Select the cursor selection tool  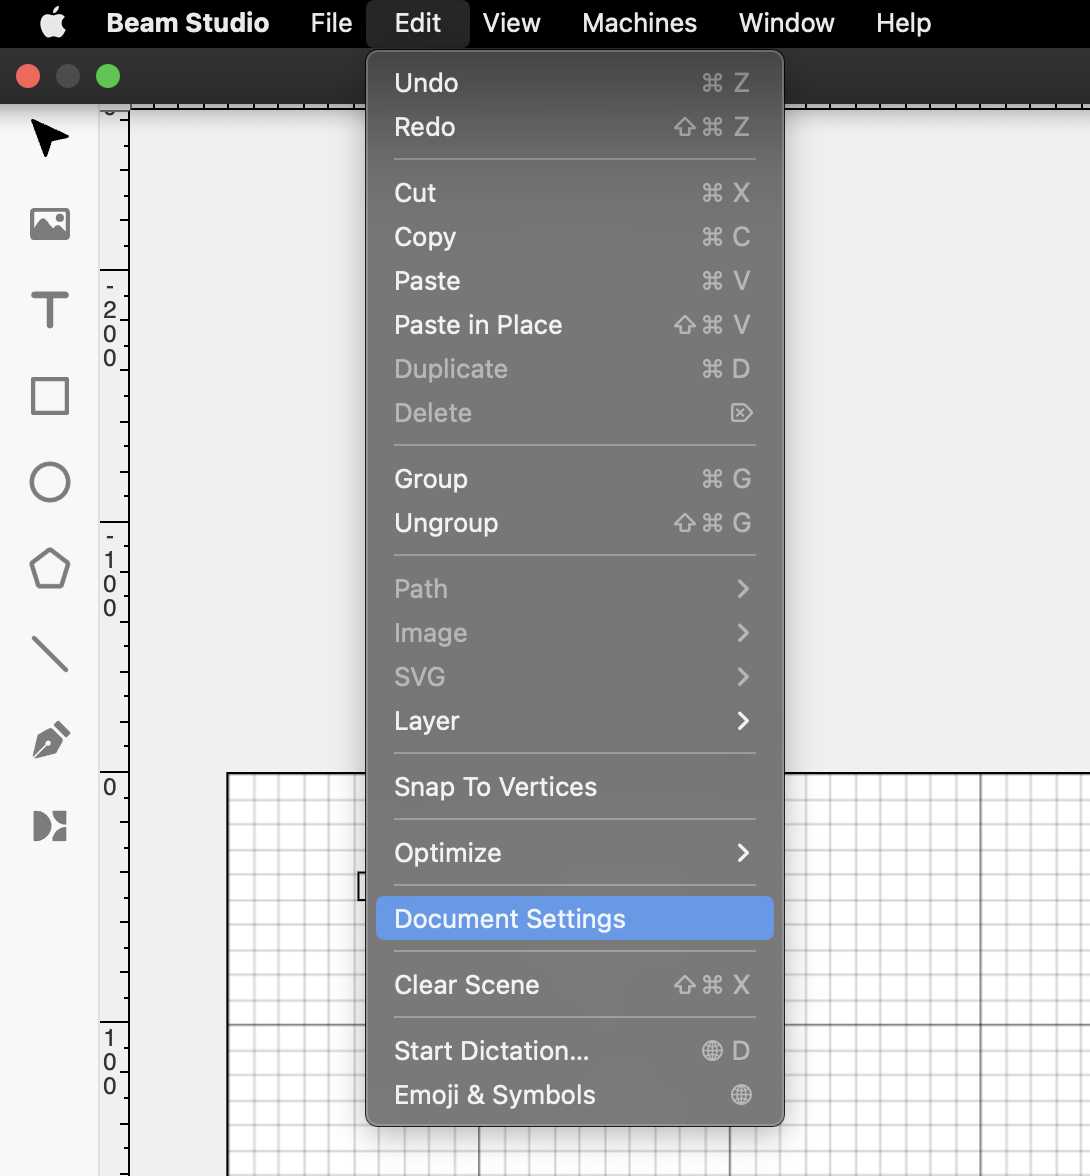click(x=48, y=139)
